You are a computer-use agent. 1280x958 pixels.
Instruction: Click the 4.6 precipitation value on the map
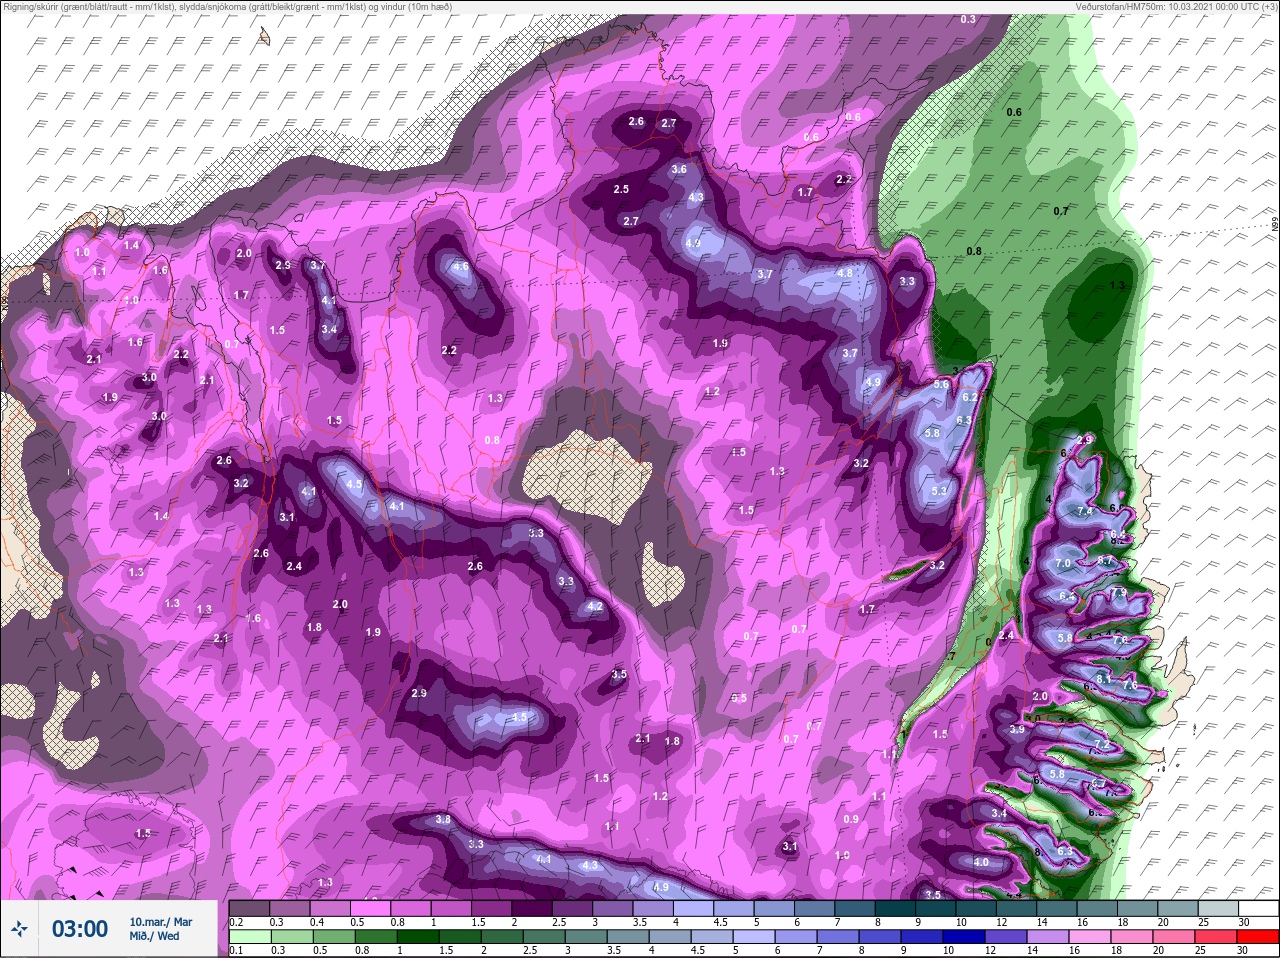click(x=461, y=267)
